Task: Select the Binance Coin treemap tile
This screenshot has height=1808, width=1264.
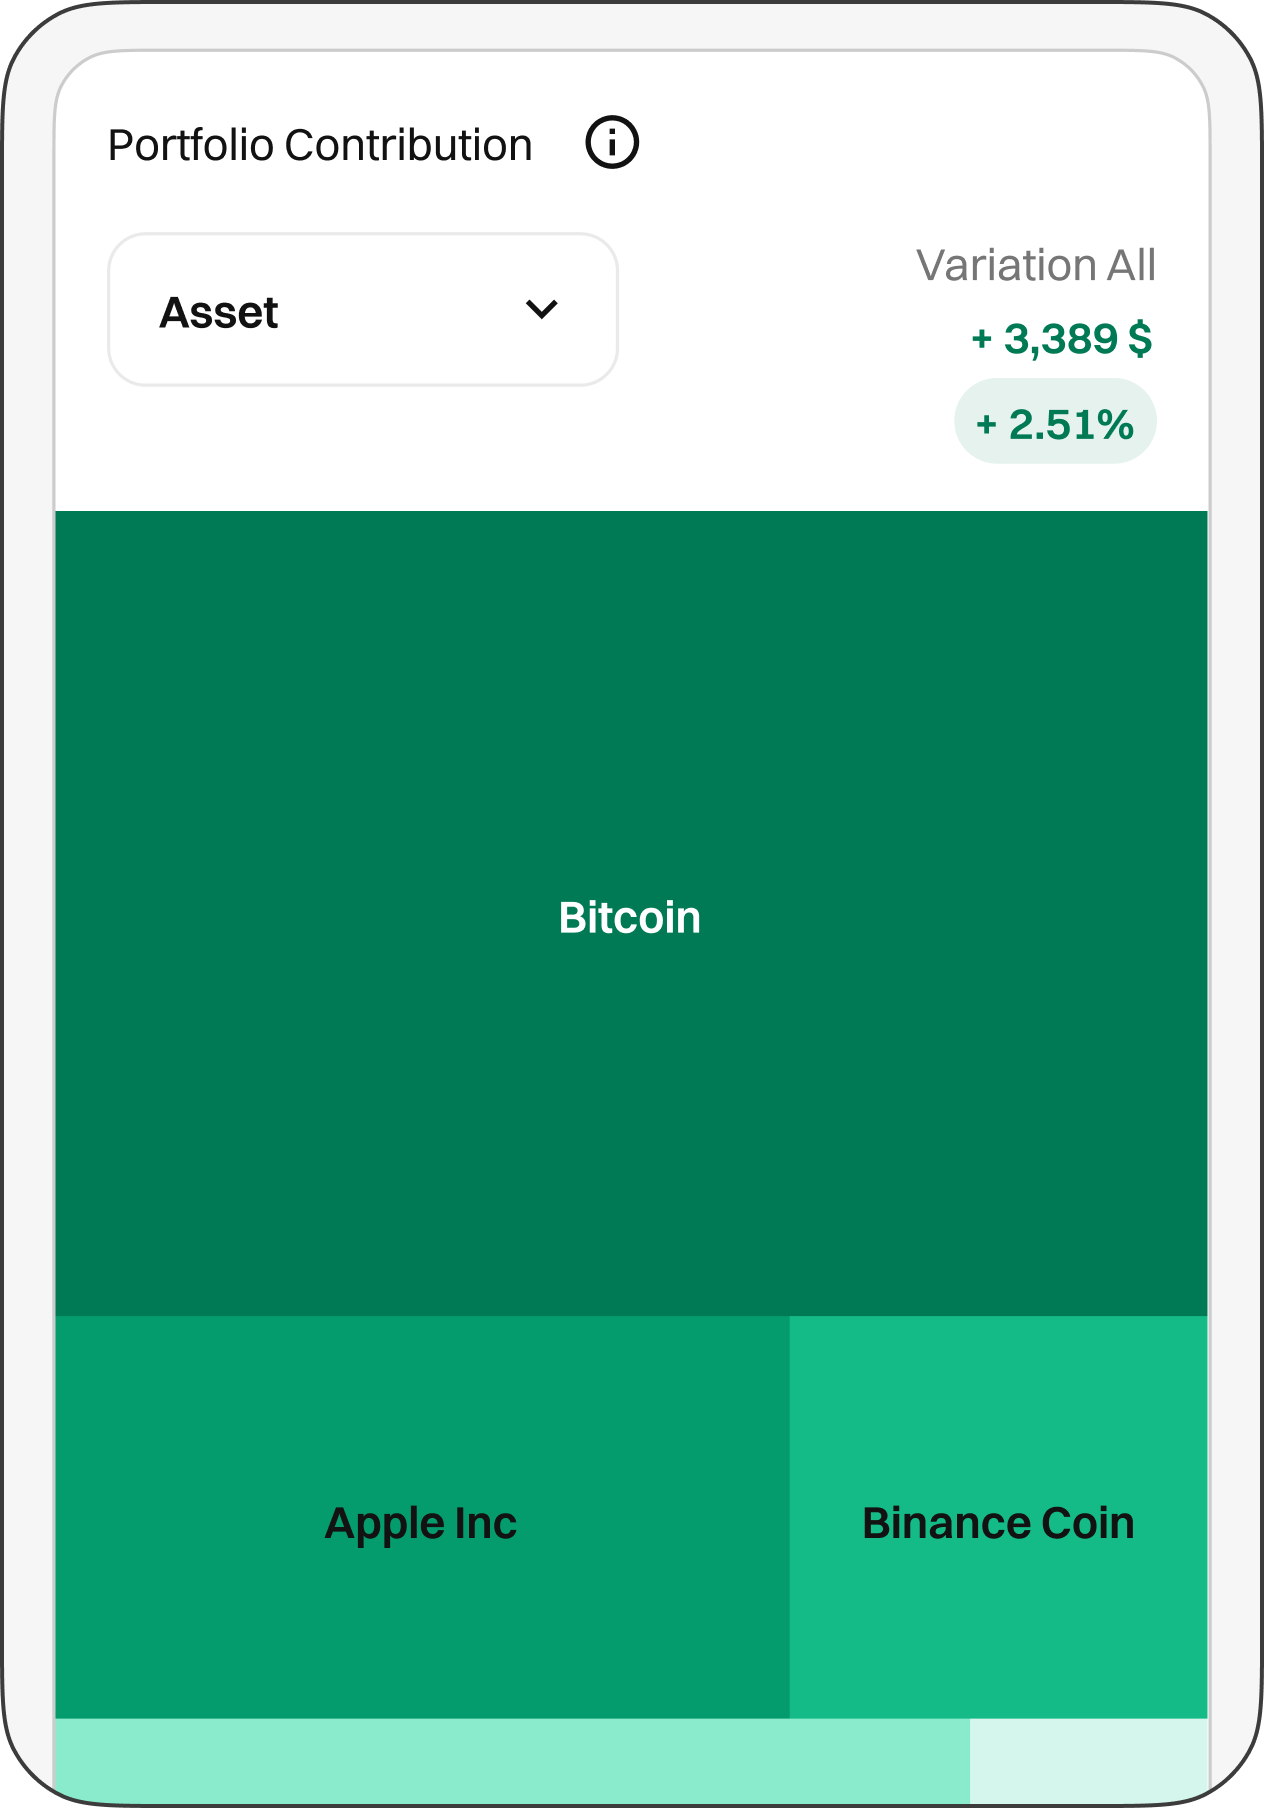Action: [998, 1420]
